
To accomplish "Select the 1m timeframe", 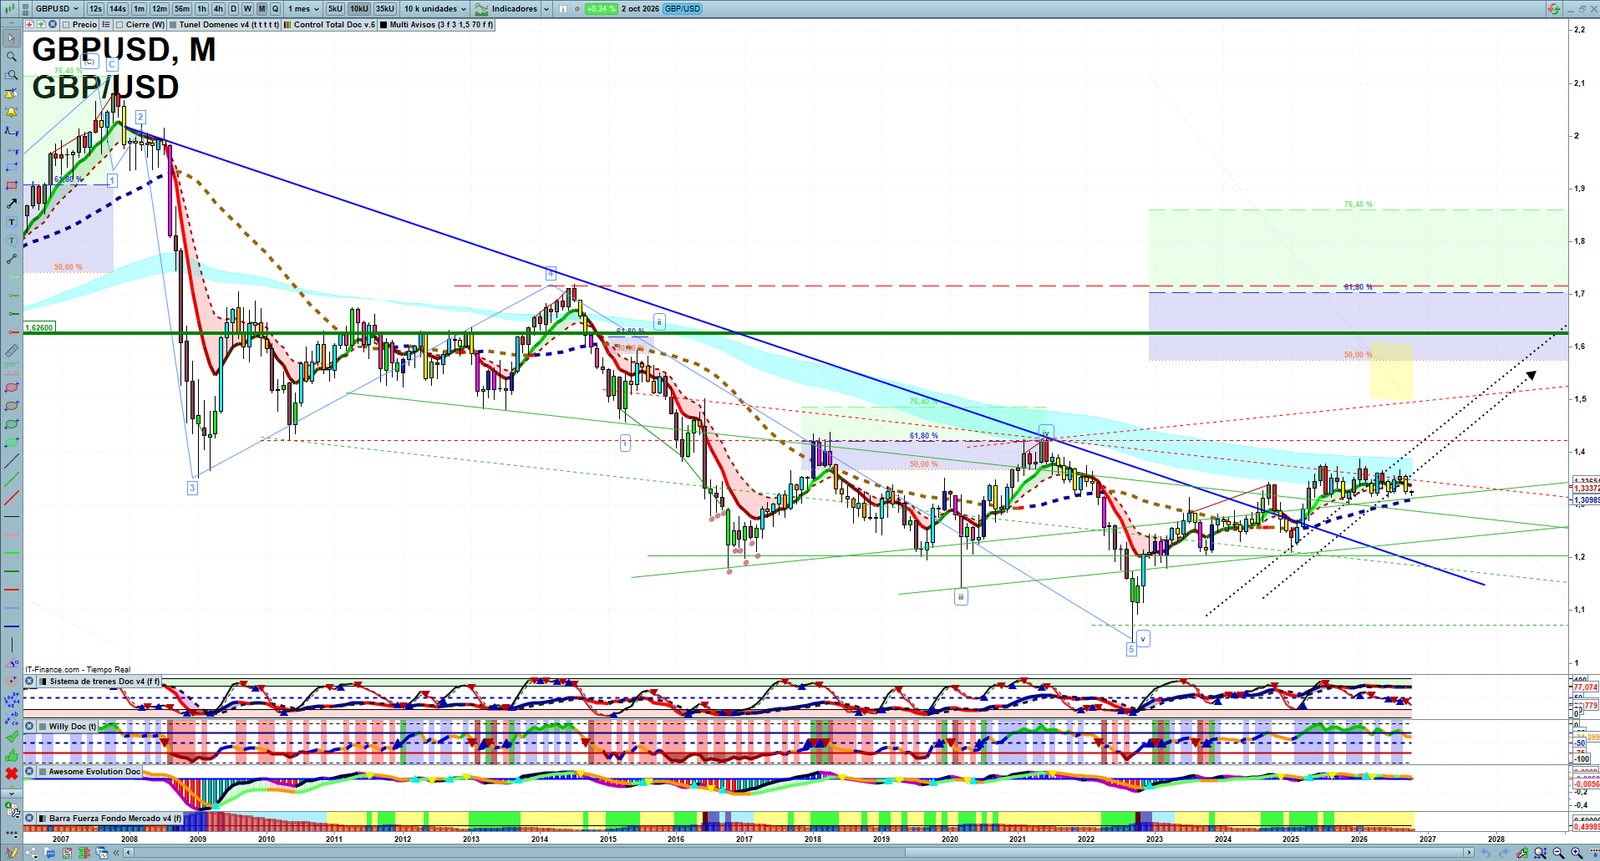I will (x=139, y=9).
